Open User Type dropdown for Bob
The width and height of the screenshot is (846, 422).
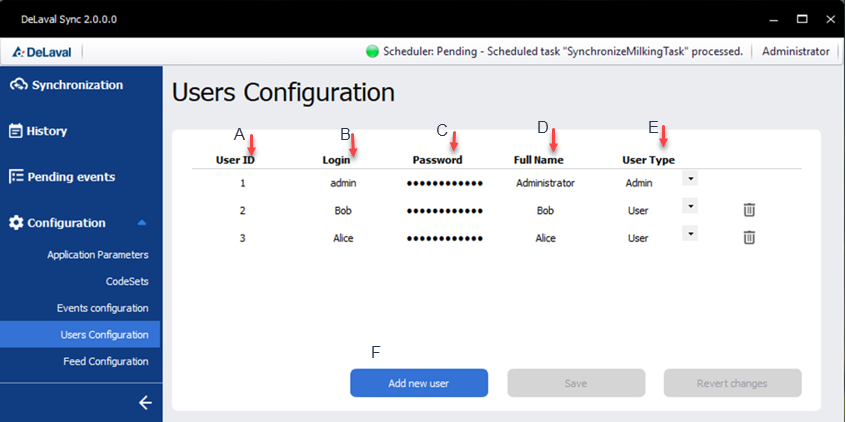coord(690,206)
